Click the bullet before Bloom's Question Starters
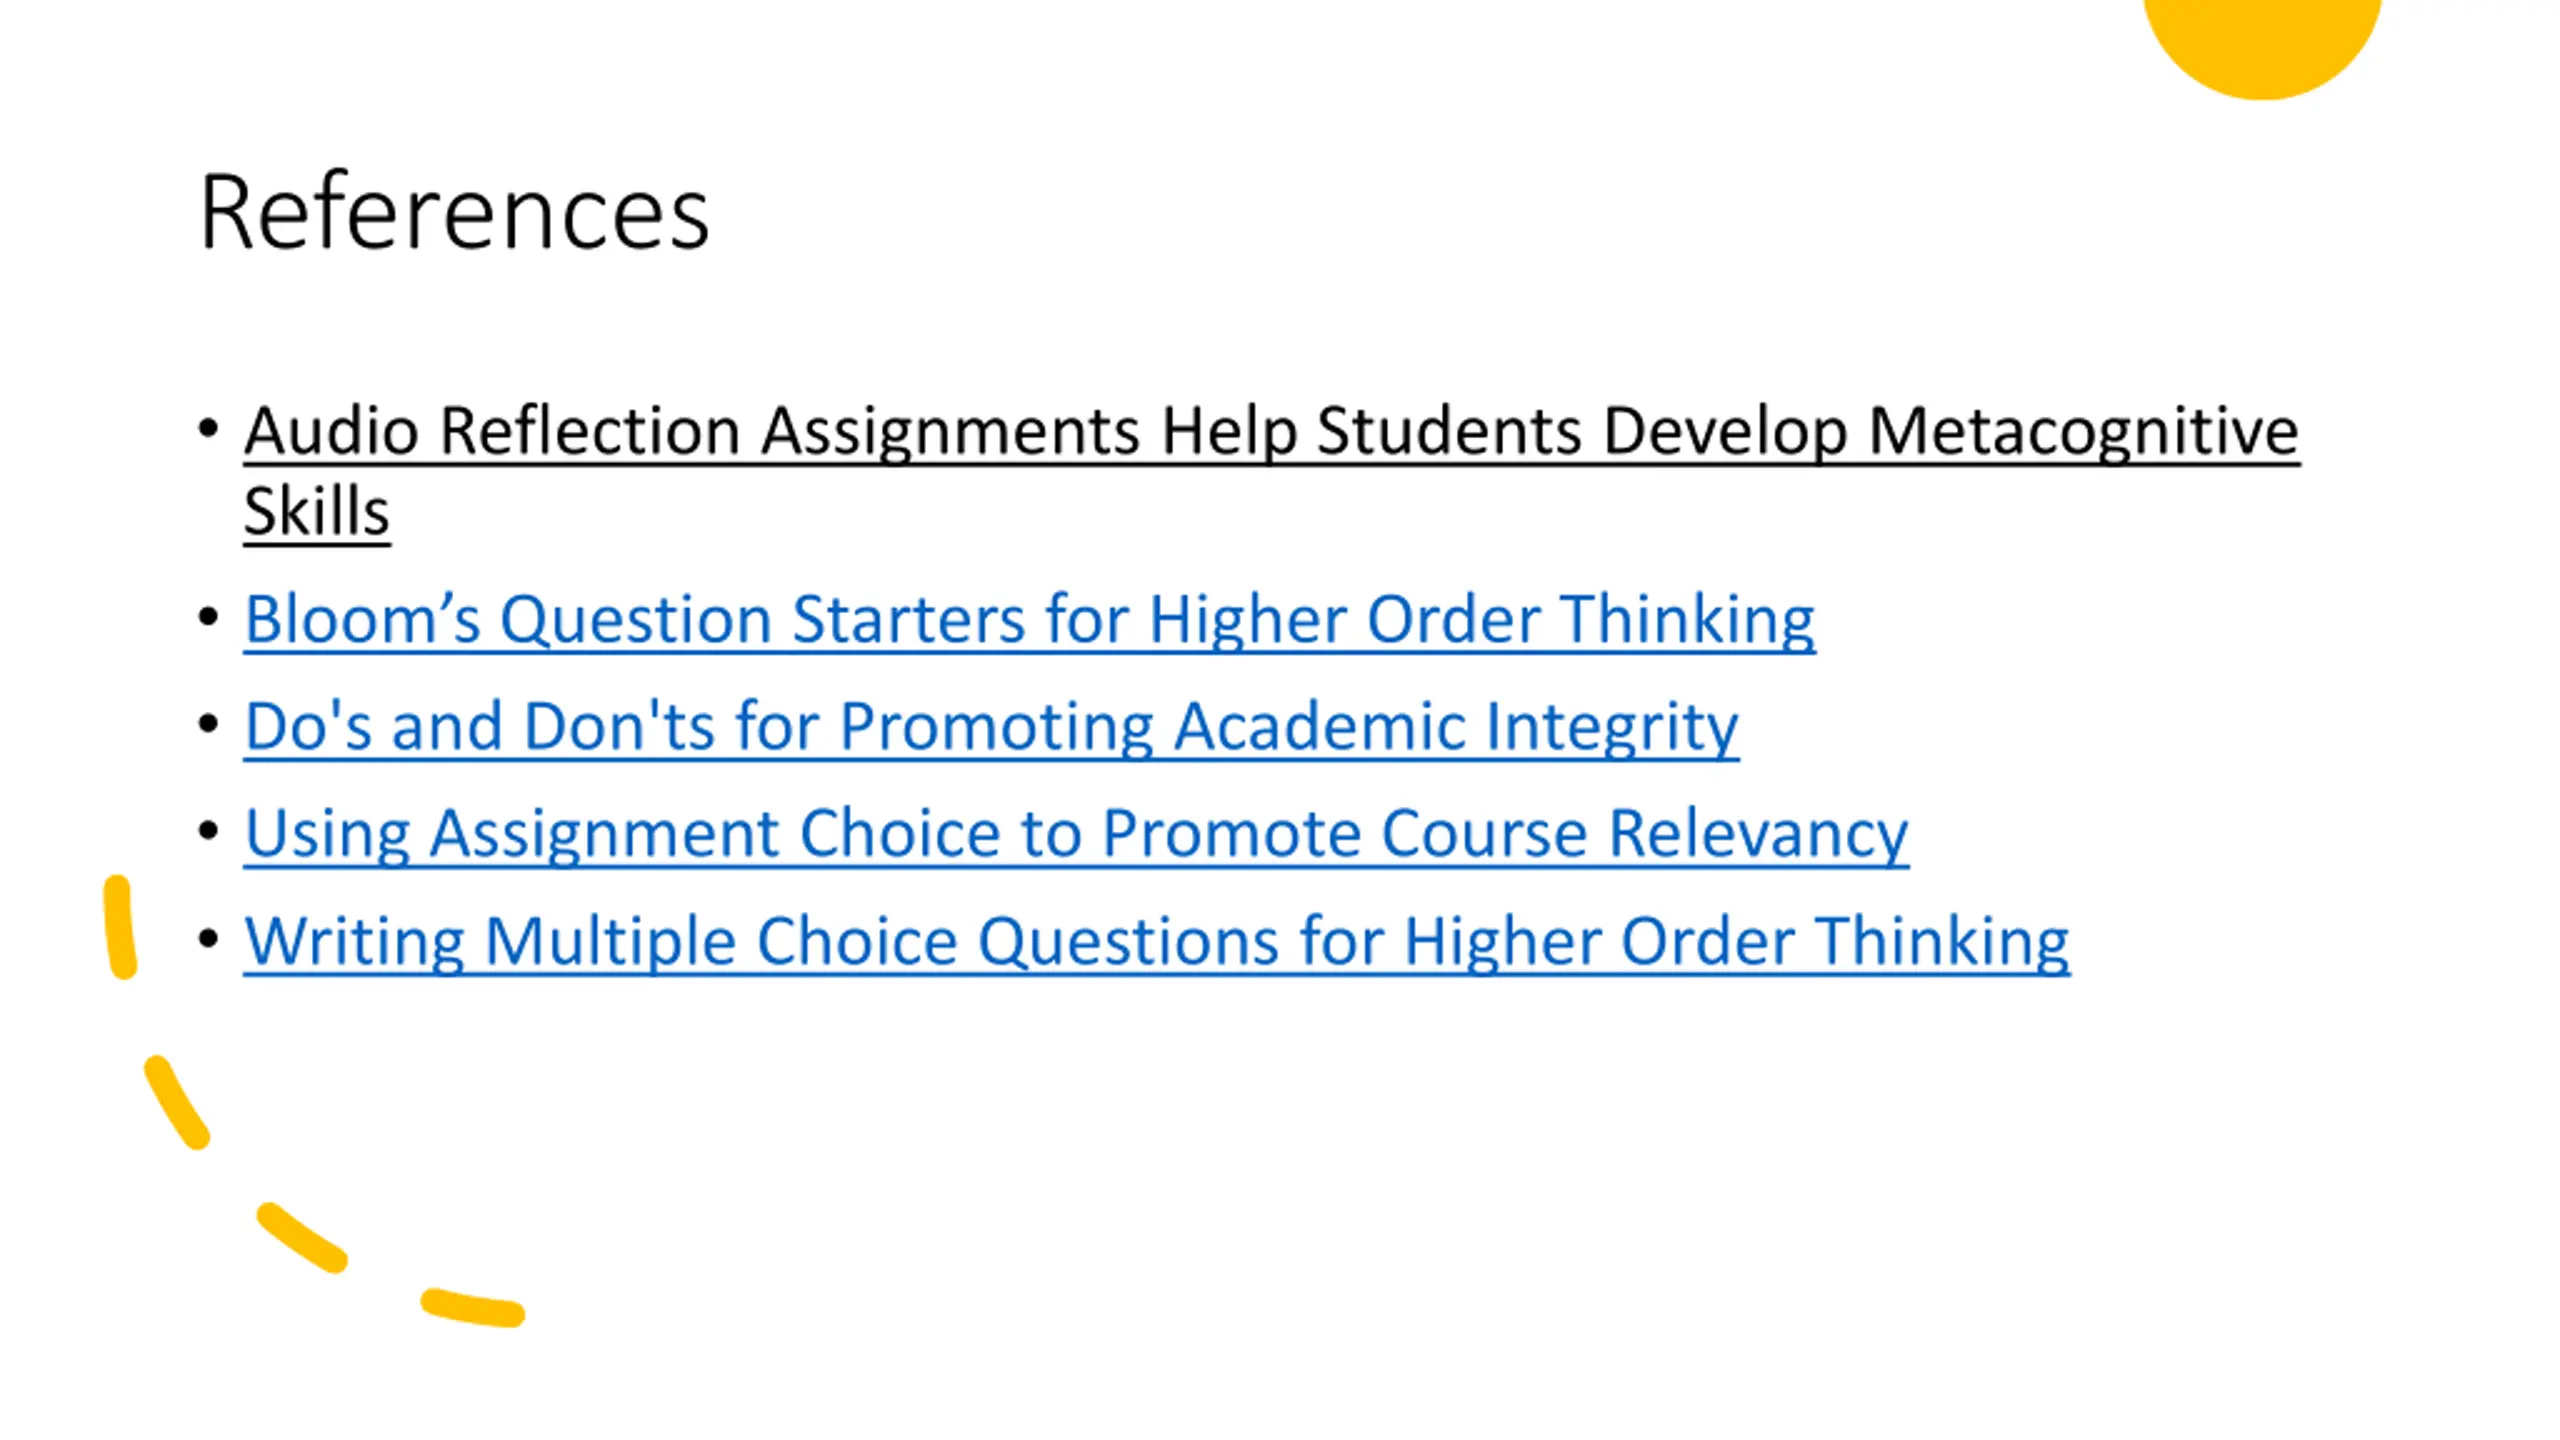Viewport: 2560px width, 1440px height. (208, 617)
